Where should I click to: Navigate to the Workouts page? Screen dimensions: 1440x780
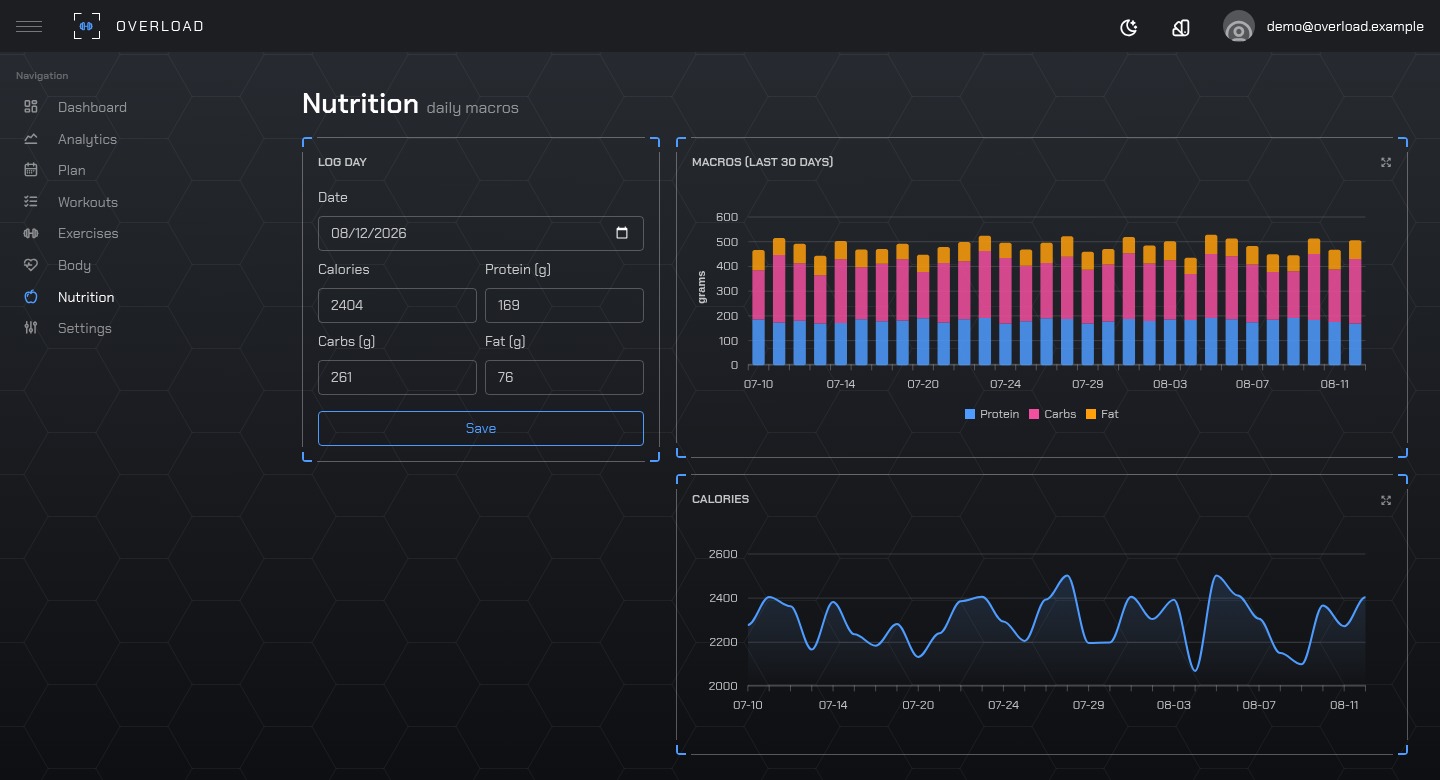point(88,202)
